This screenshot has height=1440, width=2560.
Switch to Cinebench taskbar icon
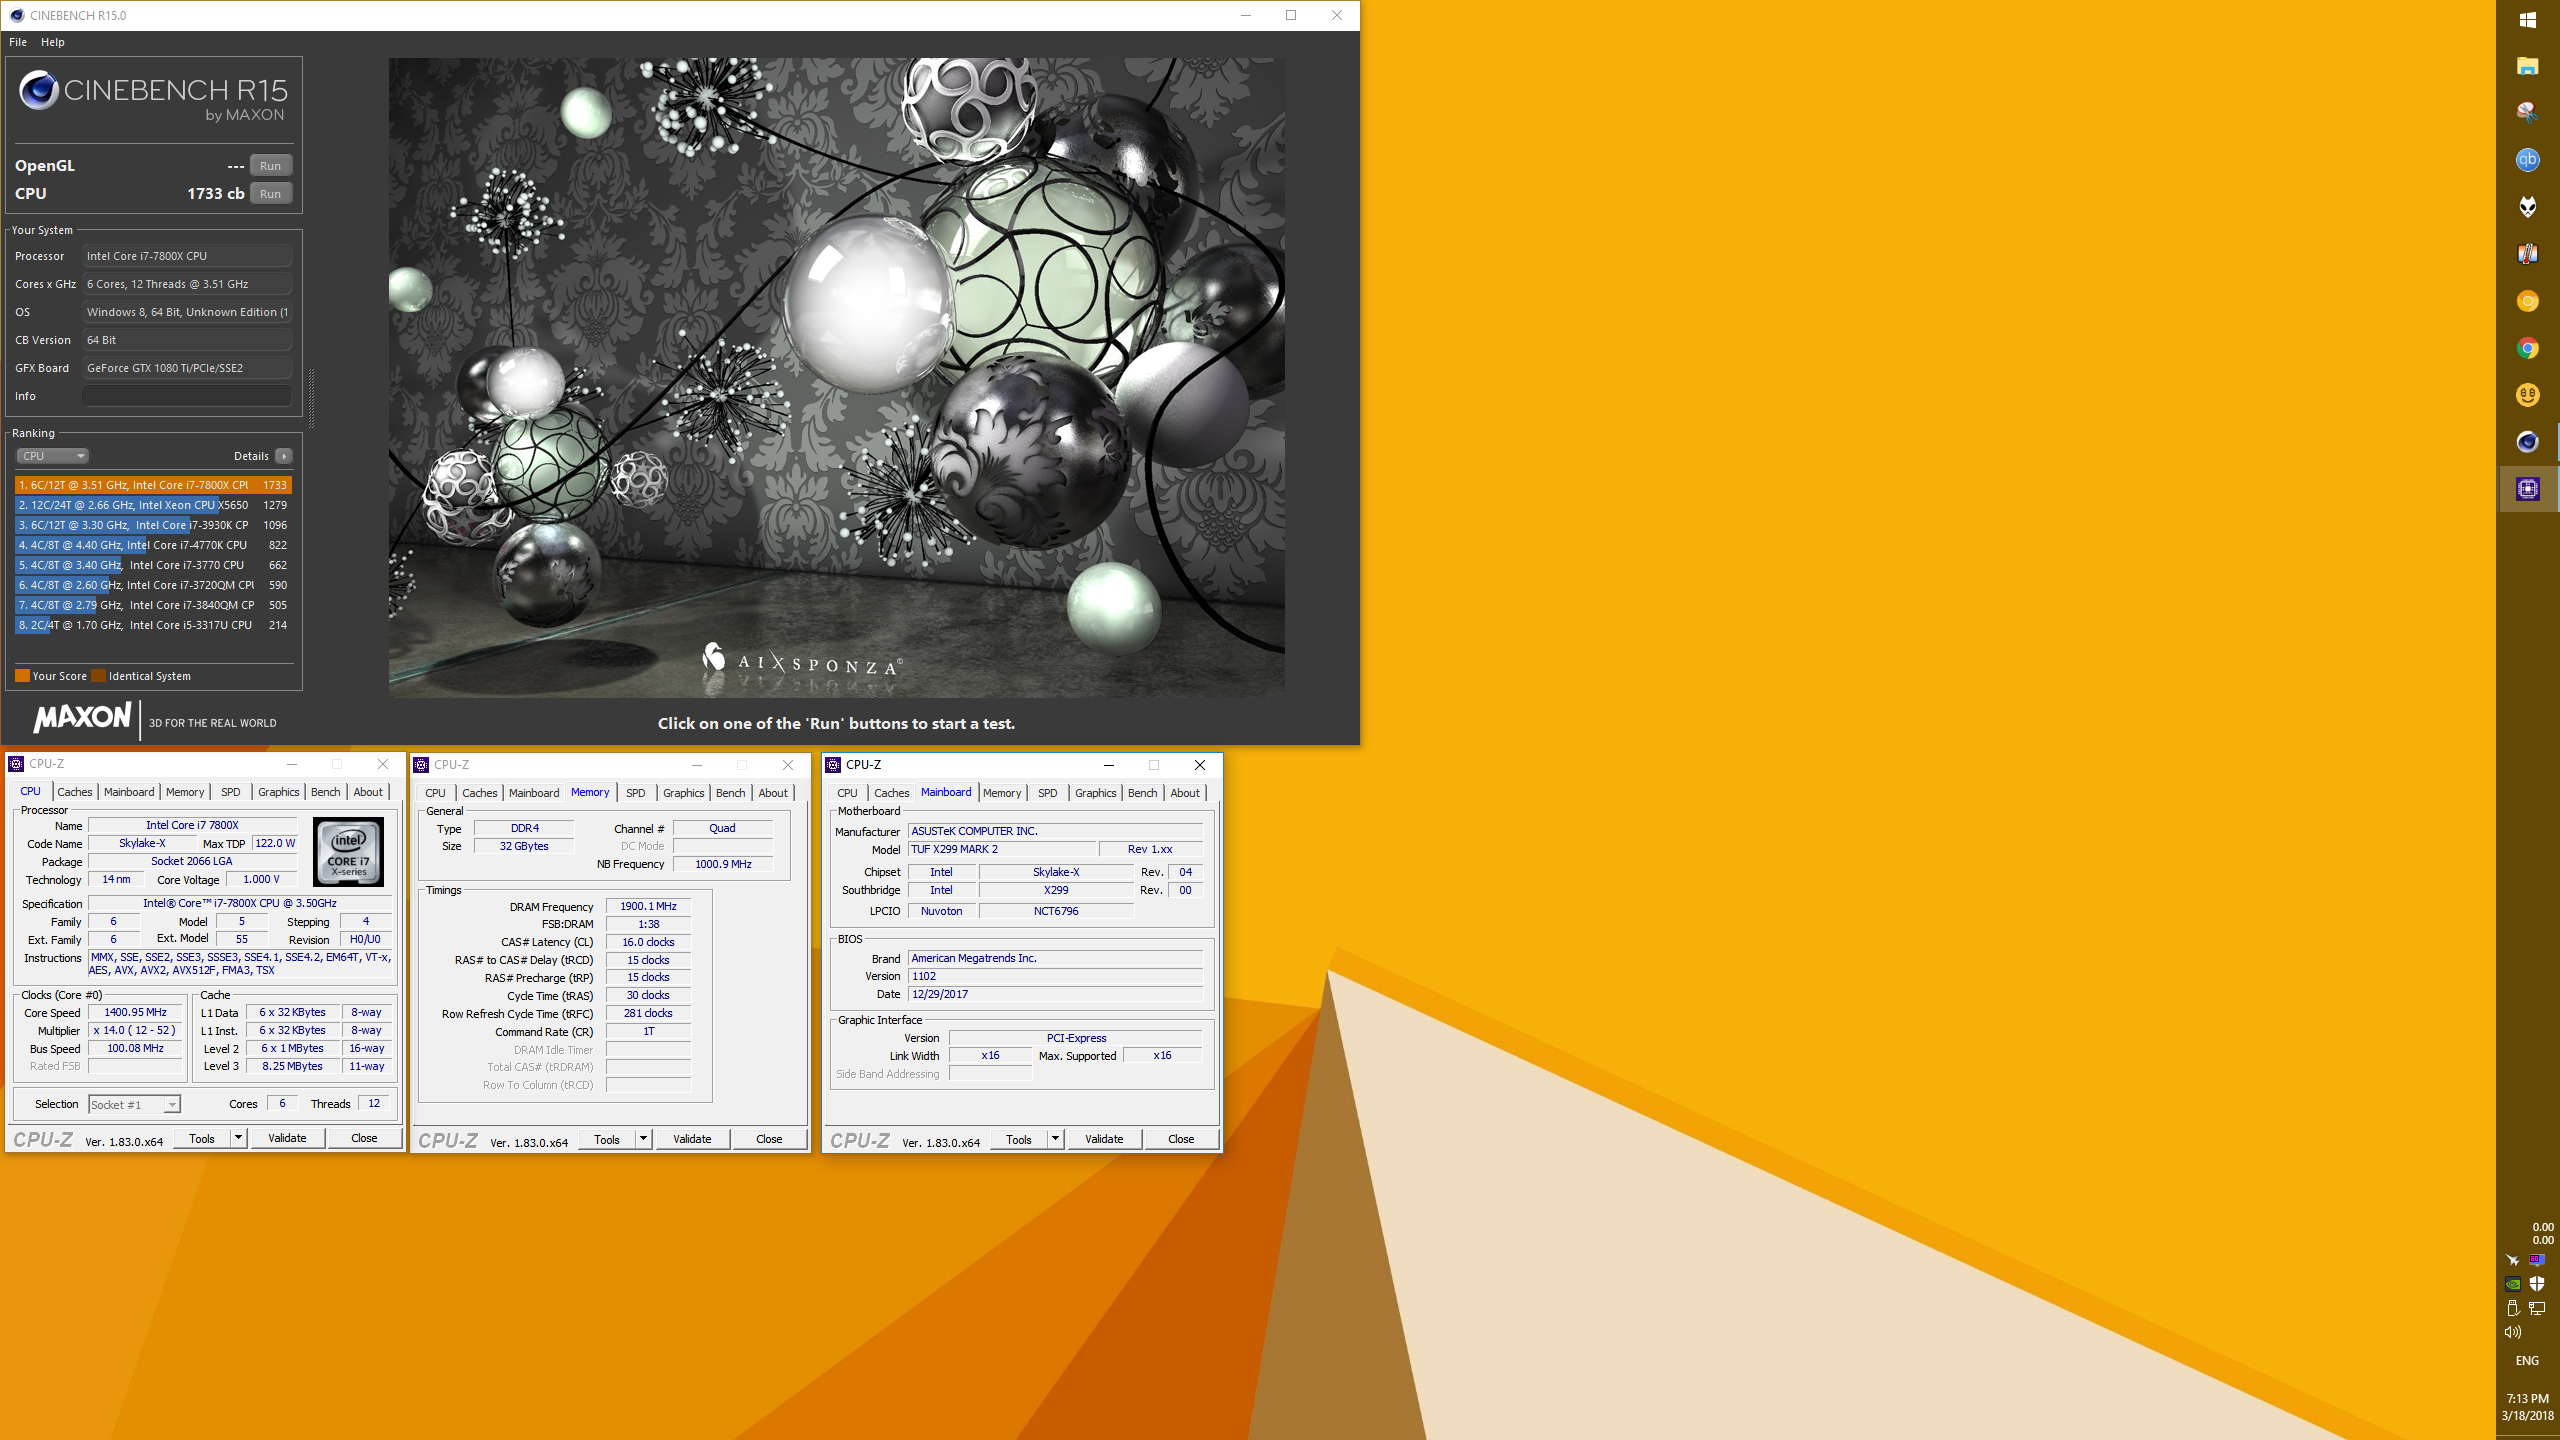click(x=2527, y=442)
